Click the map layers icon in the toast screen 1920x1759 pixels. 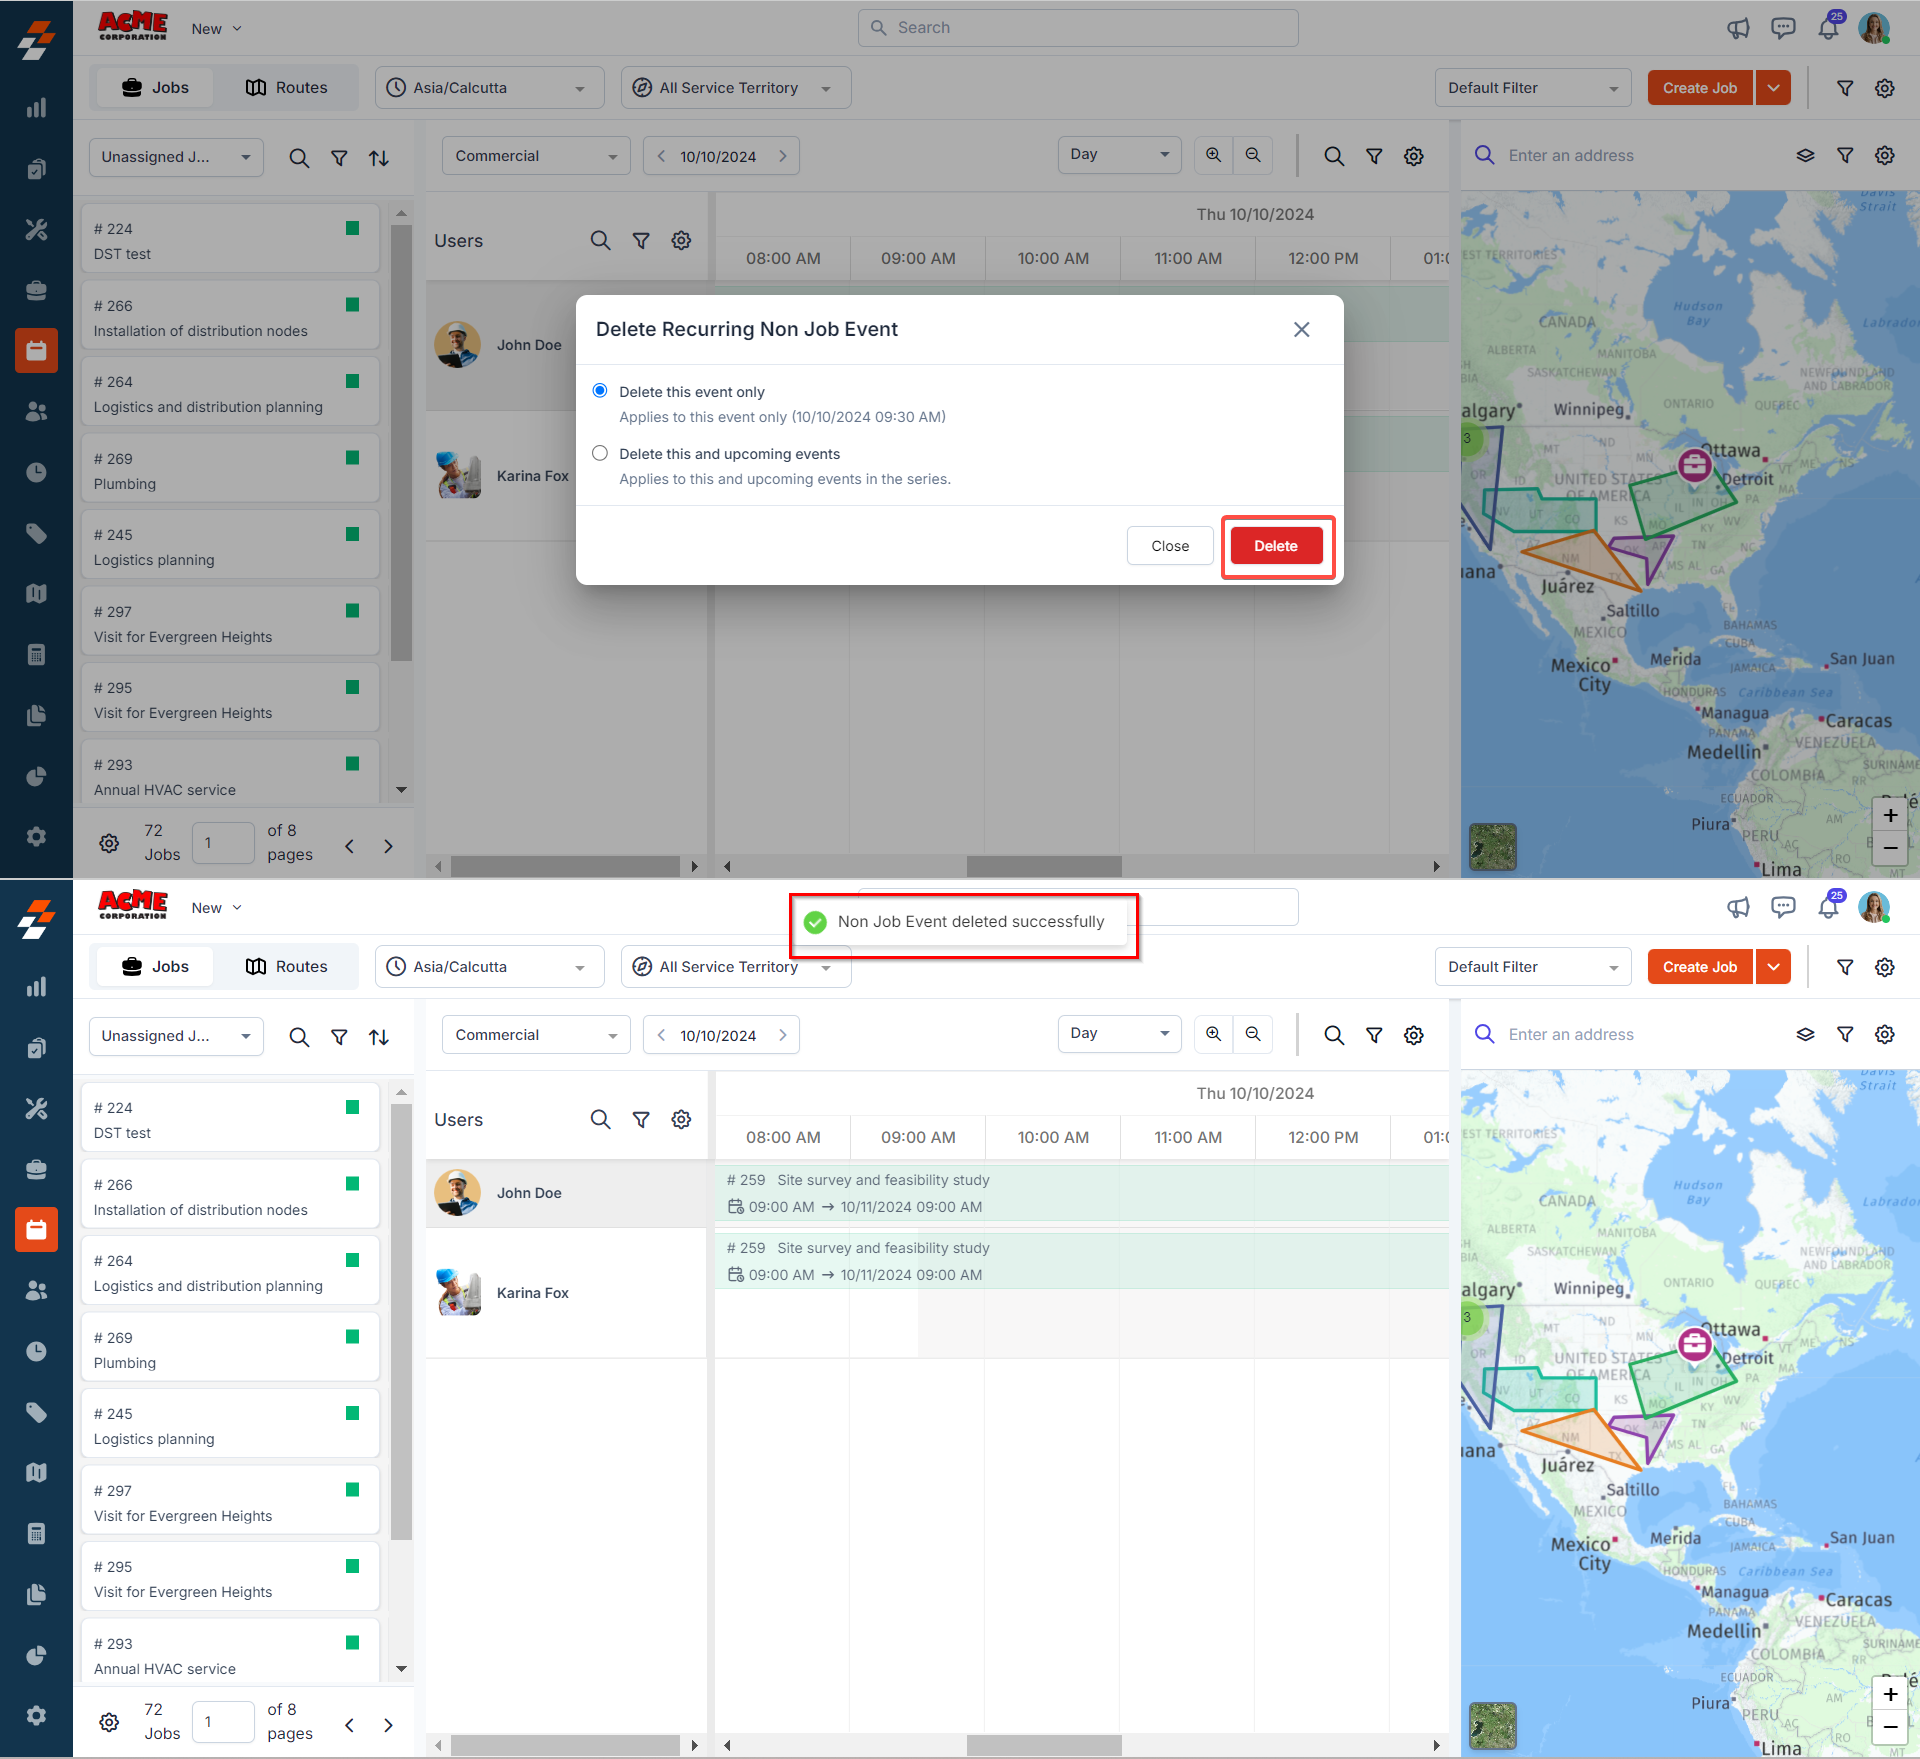1805,1034
